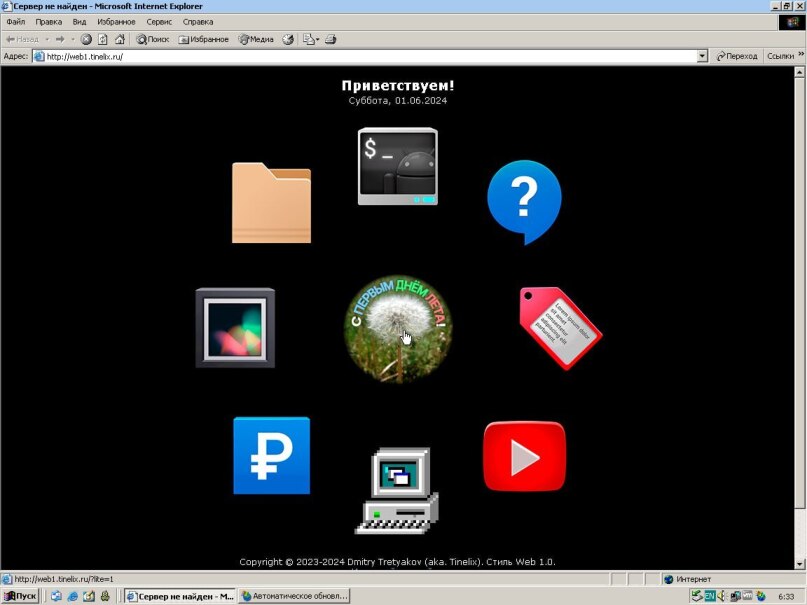This screenshot has height=605, width=807.
Task: Open the gallery picture frame icon
Action: 235,328
